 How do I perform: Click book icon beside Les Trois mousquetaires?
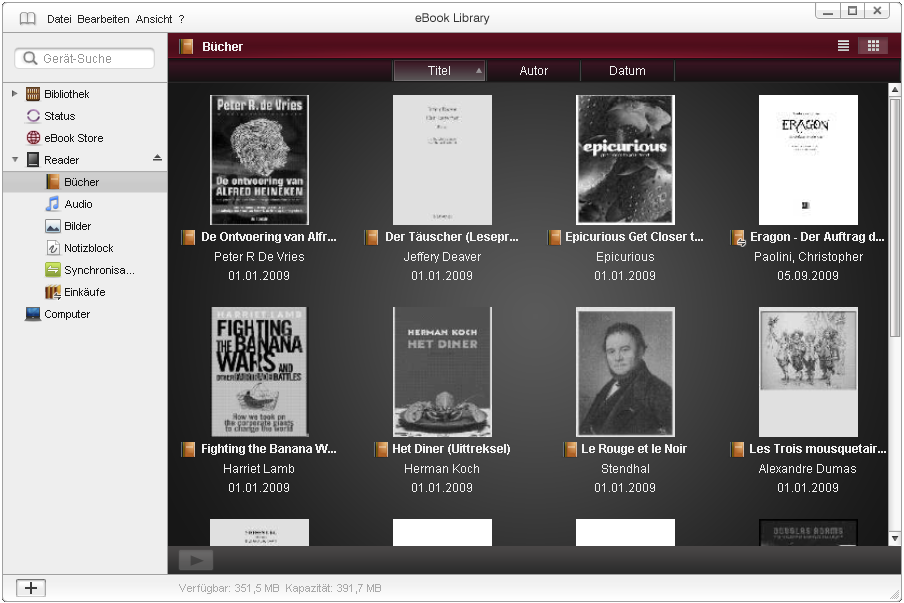click(737, 449)
